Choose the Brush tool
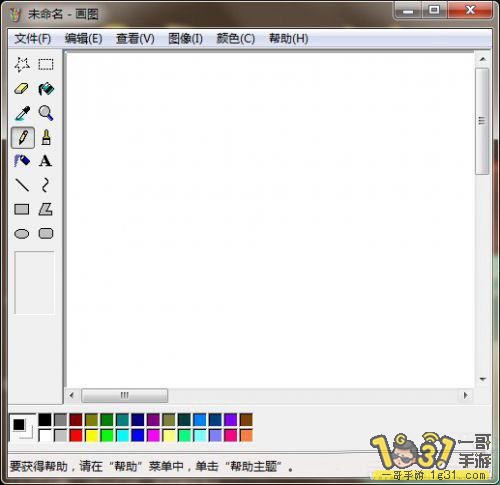This screenshot has width=500, height=485. click(46, 137)
